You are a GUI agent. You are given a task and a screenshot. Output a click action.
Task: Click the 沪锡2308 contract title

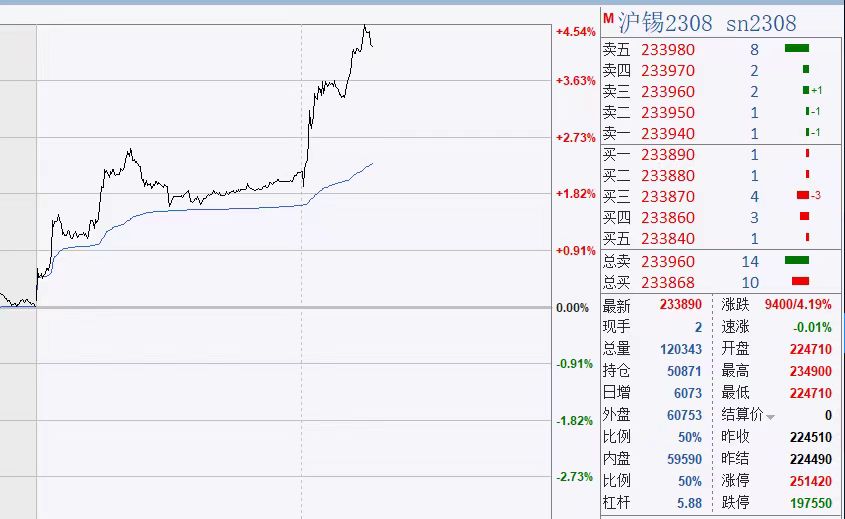click(665, 22)
